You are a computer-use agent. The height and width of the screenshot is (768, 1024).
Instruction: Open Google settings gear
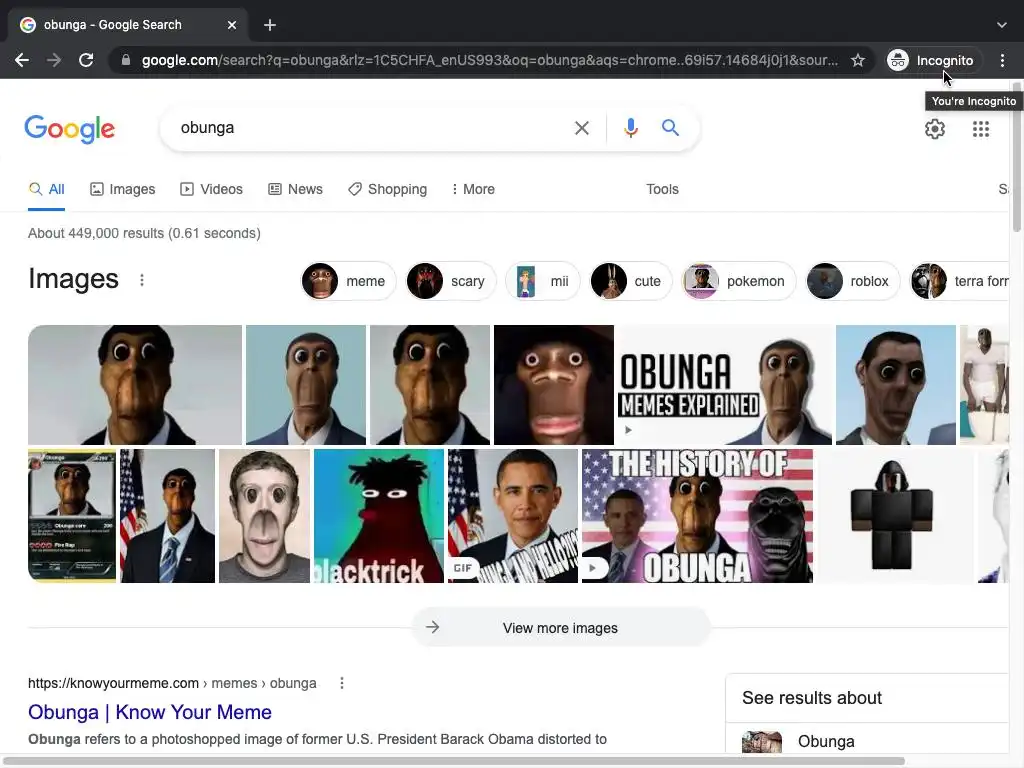(935, 129)
